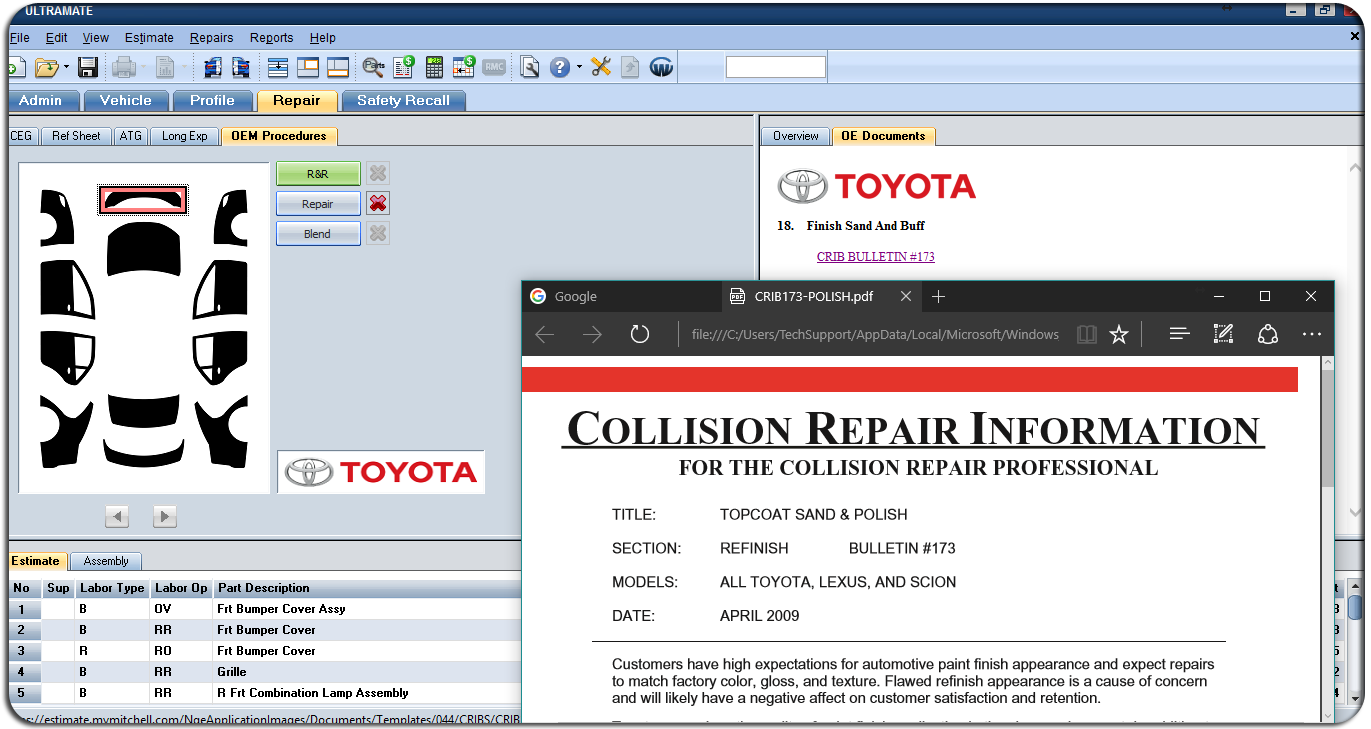The width and height of the screenshot is (1371, 729).
Task: Click the document with dollar sign icon
Action: click(x=404, y=68)
